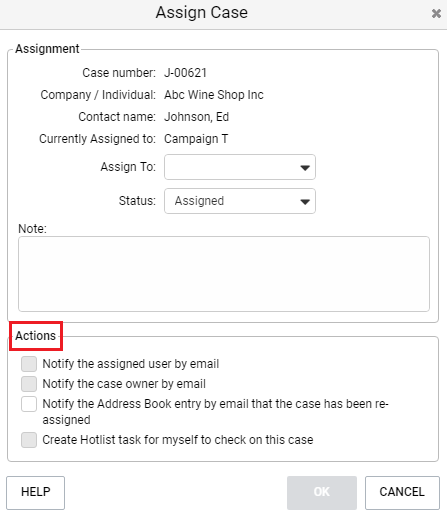Confirm the assignment with the OK button
447x520 pixels.
(322, 493)
